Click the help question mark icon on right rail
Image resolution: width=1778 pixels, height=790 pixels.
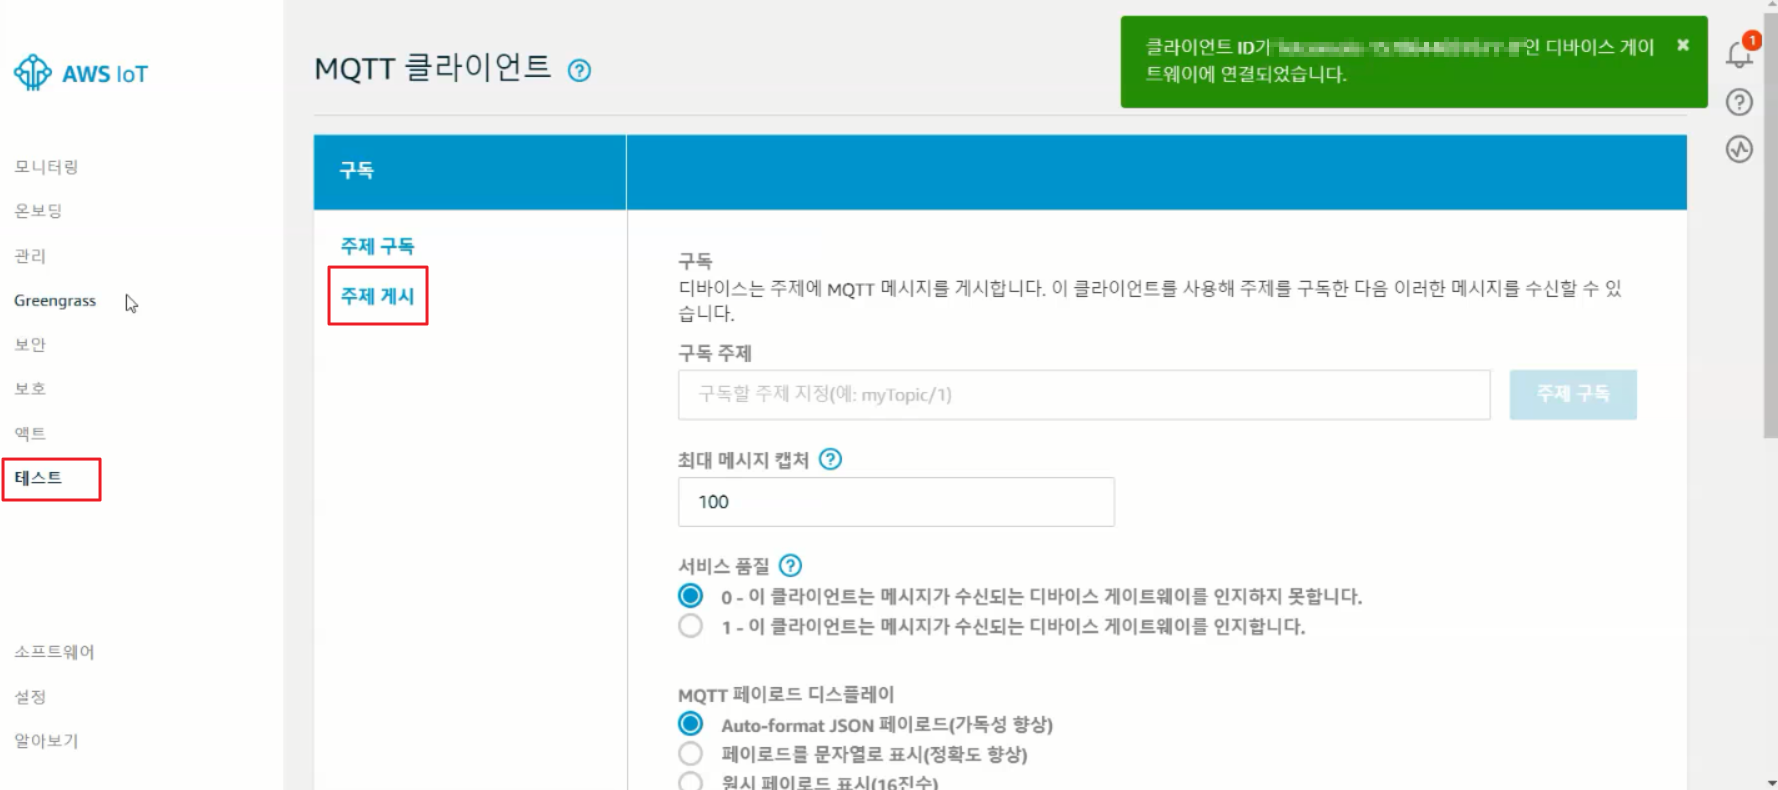pos(1739,102)
